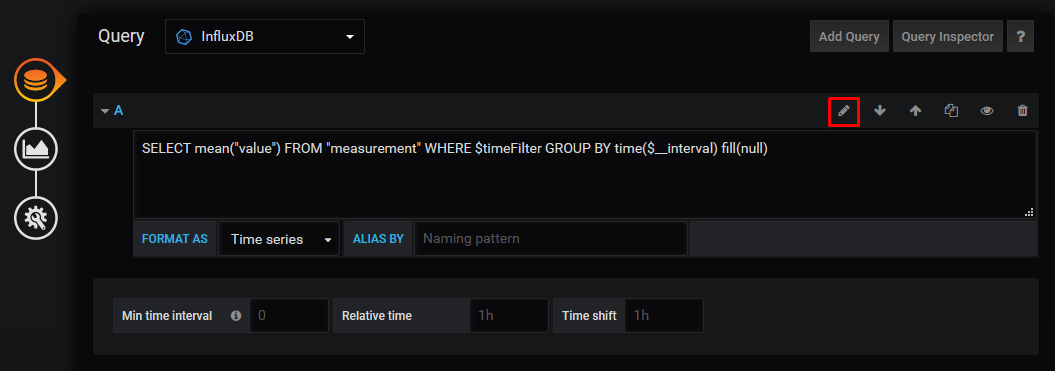Click the Relative time input field
The height and width of the screenshot is (371, 1055).
point(509,315)
